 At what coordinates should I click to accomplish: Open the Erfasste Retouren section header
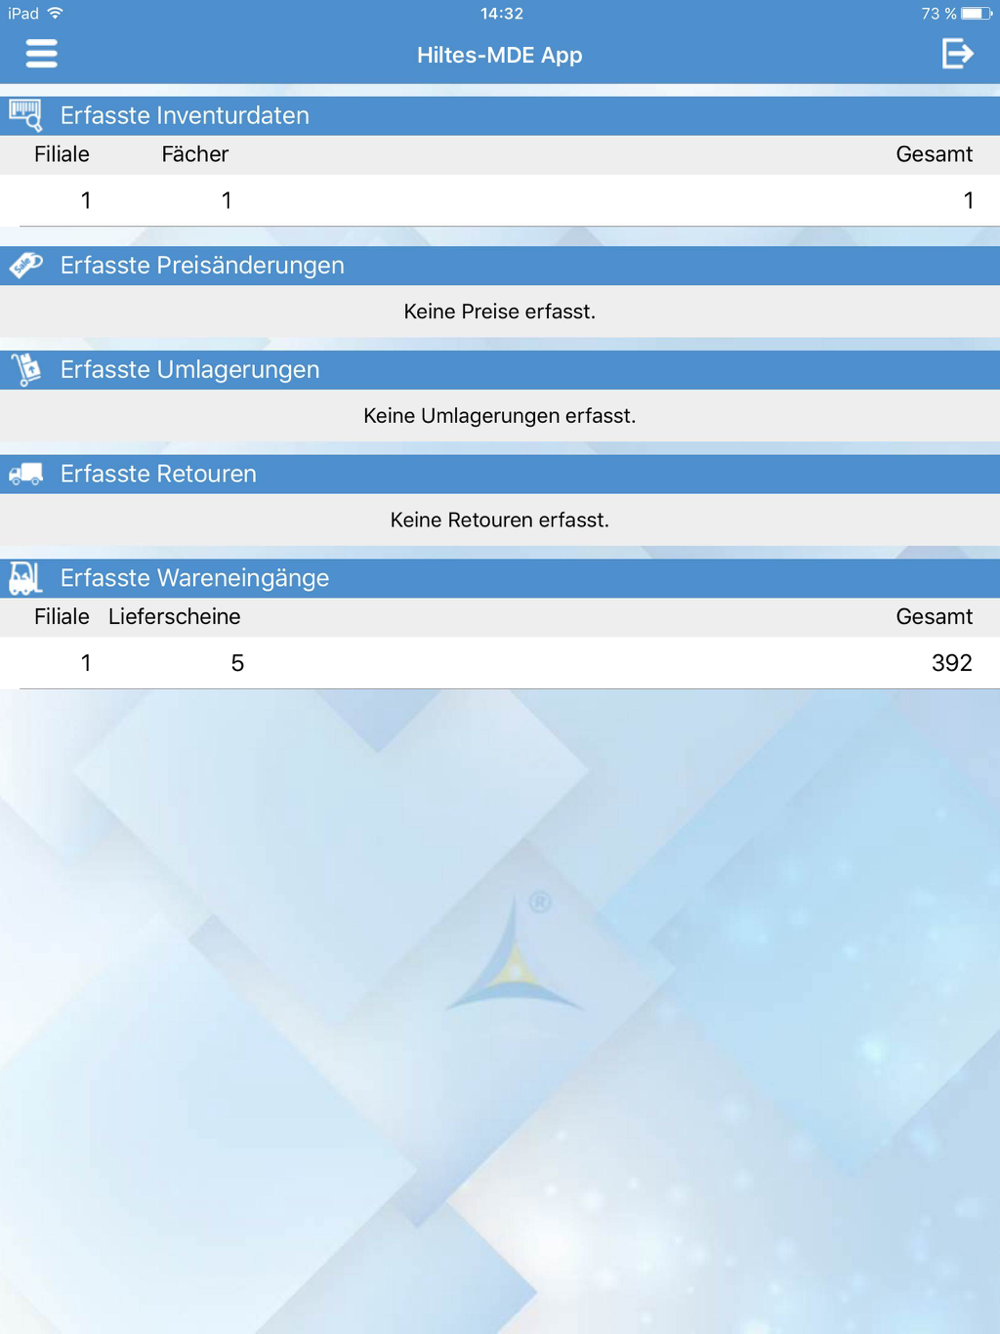(500, 474)
